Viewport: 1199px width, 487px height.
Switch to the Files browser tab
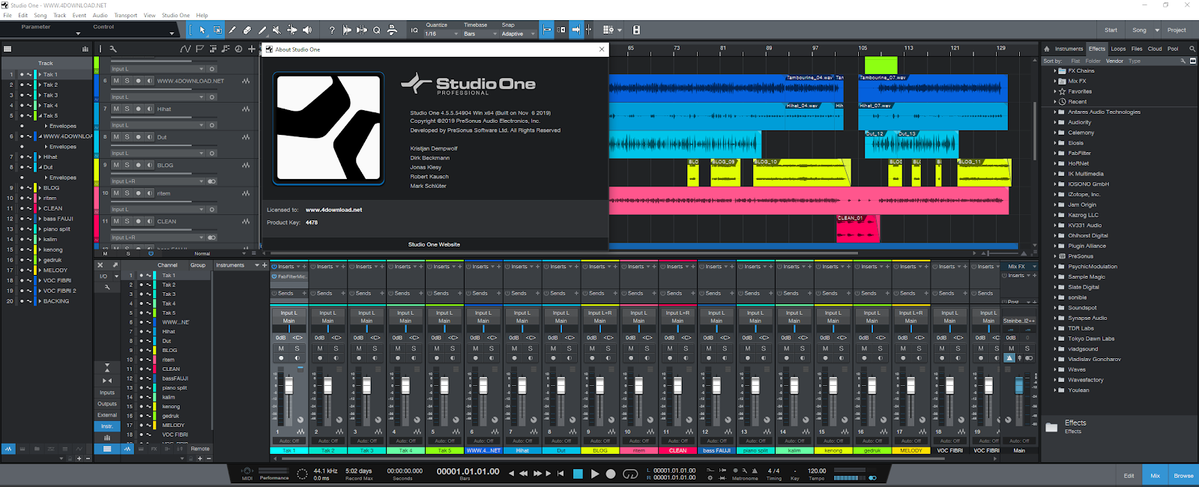click(x=1137, y=49)
